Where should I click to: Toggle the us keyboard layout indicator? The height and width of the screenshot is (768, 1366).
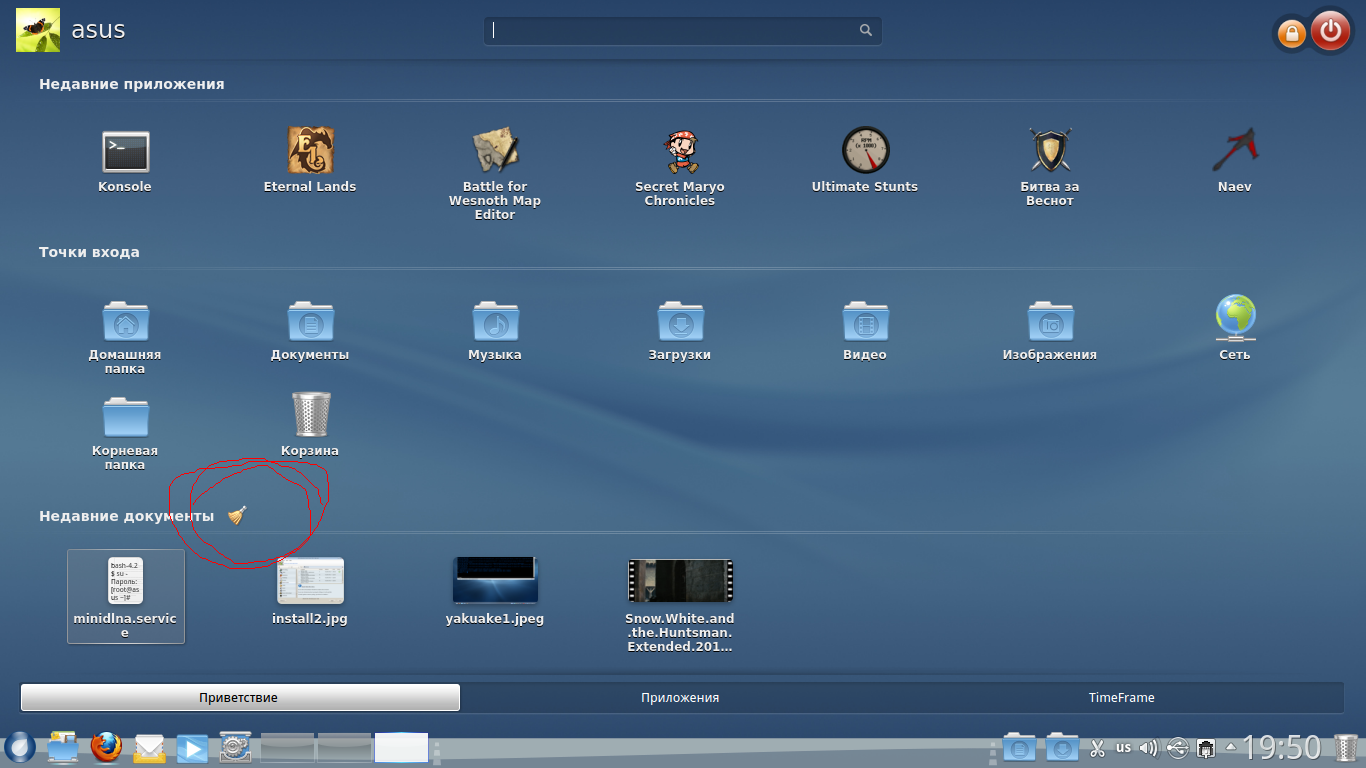(x=1123, y=747)
